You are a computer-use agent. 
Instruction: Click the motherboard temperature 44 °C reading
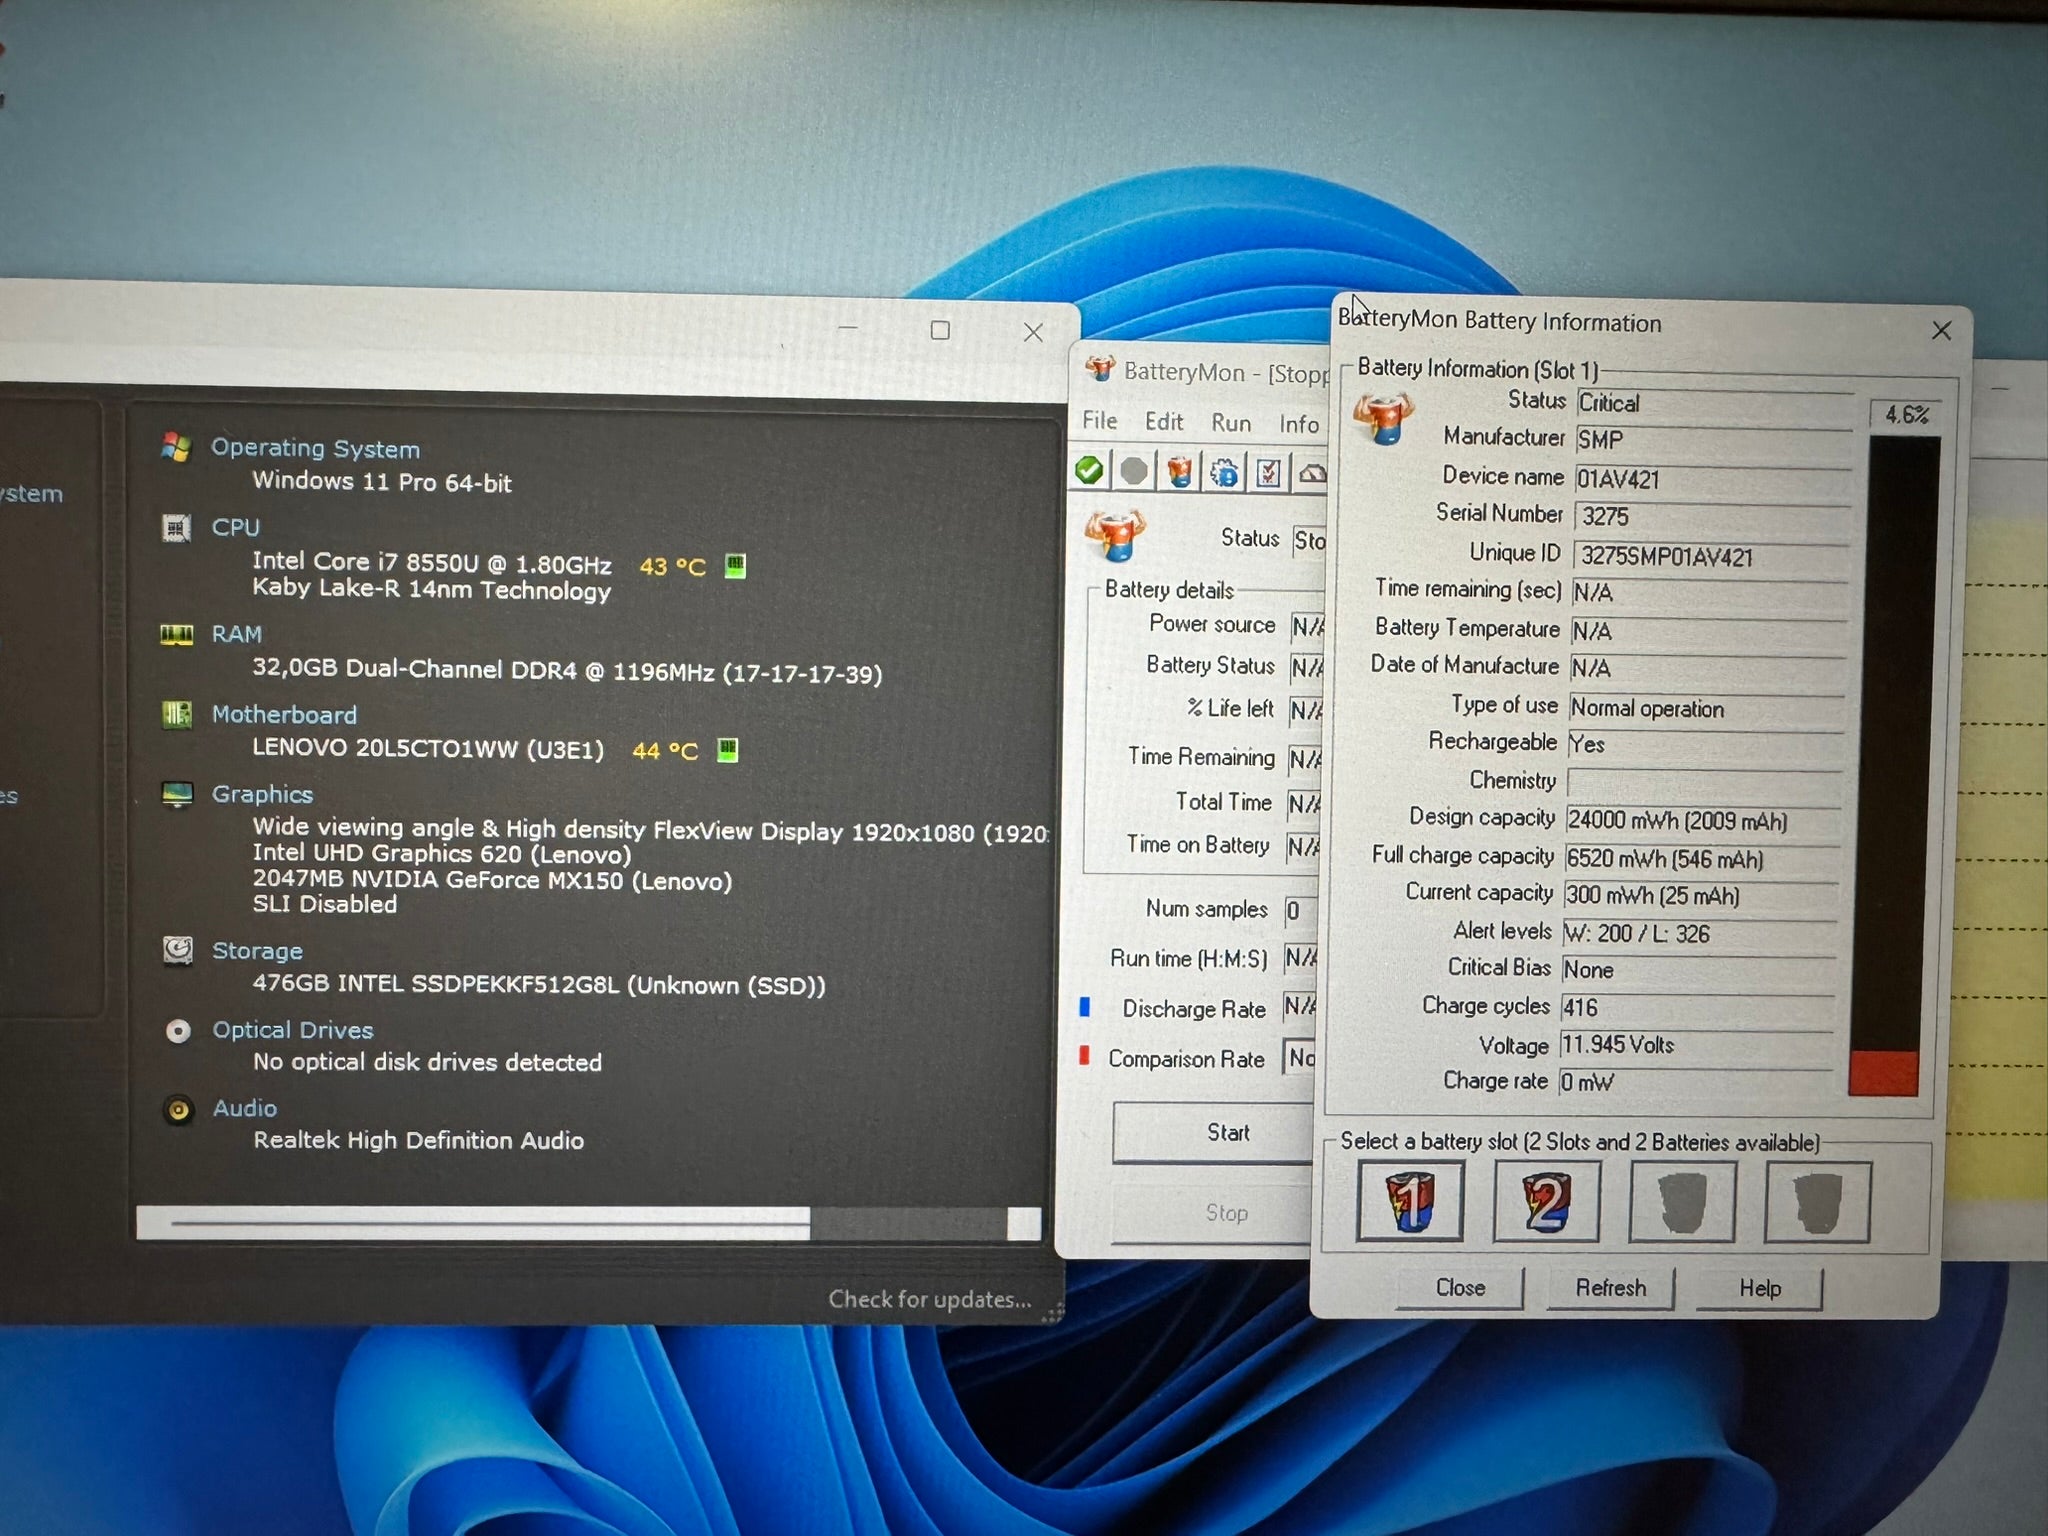(x=665, y=750)
